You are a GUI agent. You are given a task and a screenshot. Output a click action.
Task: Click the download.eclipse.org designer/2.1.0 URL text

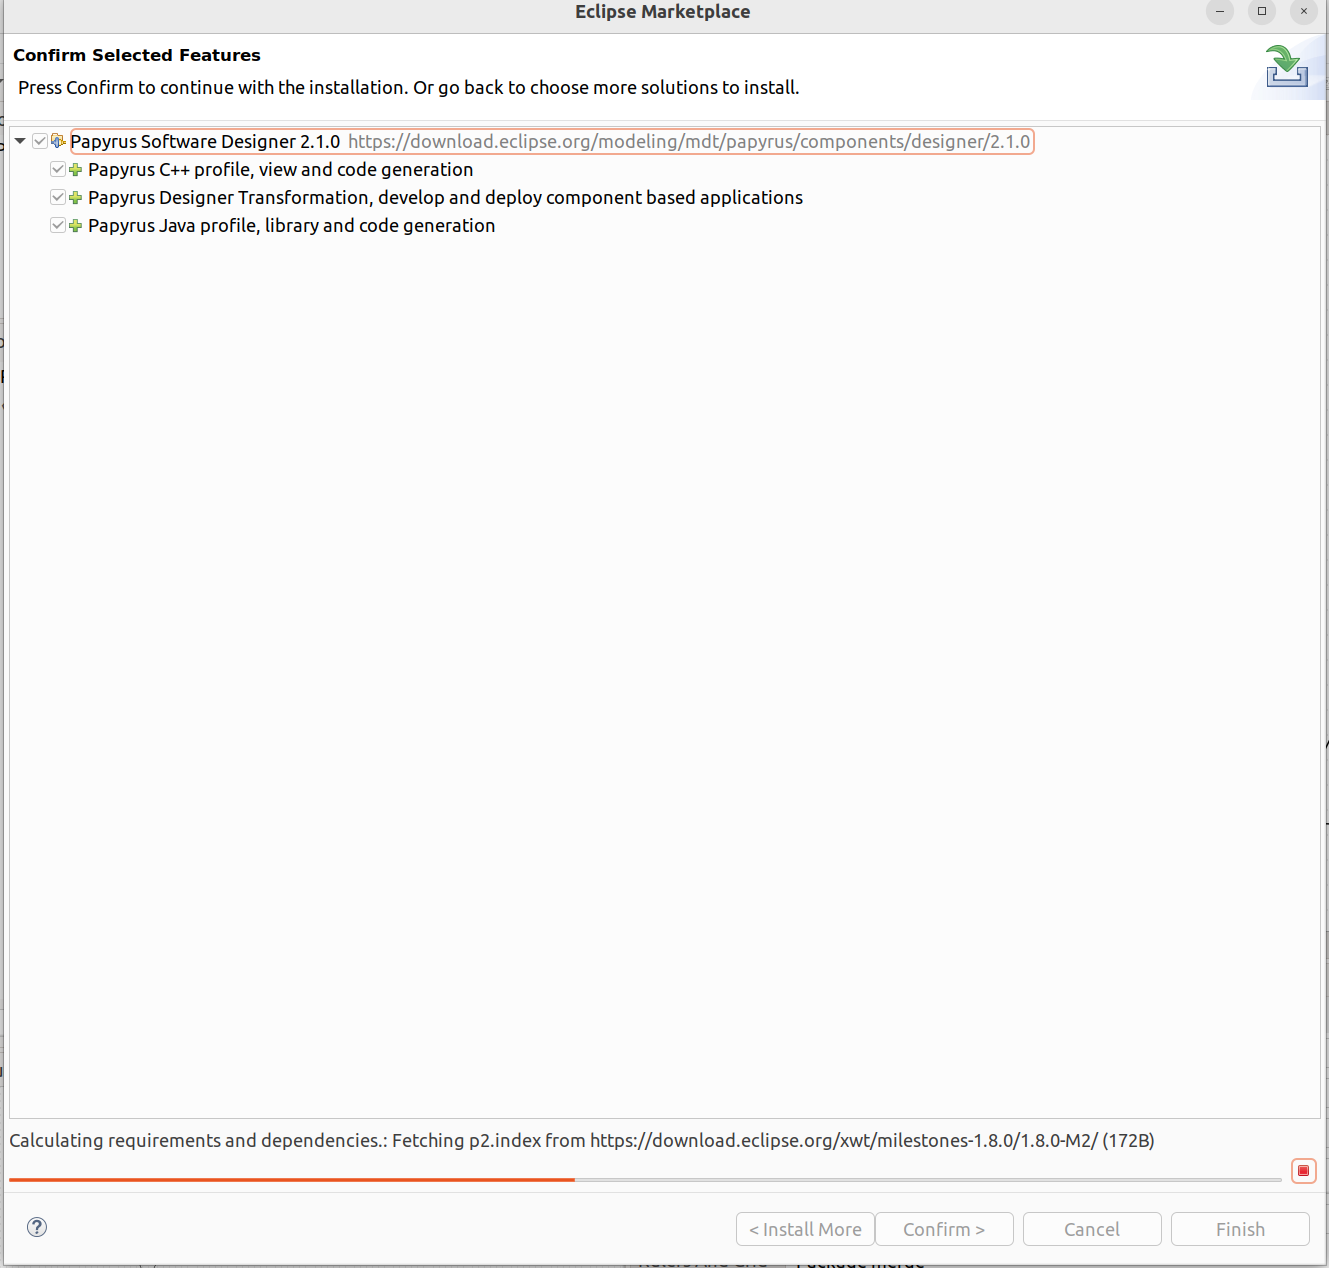[689, 141]
